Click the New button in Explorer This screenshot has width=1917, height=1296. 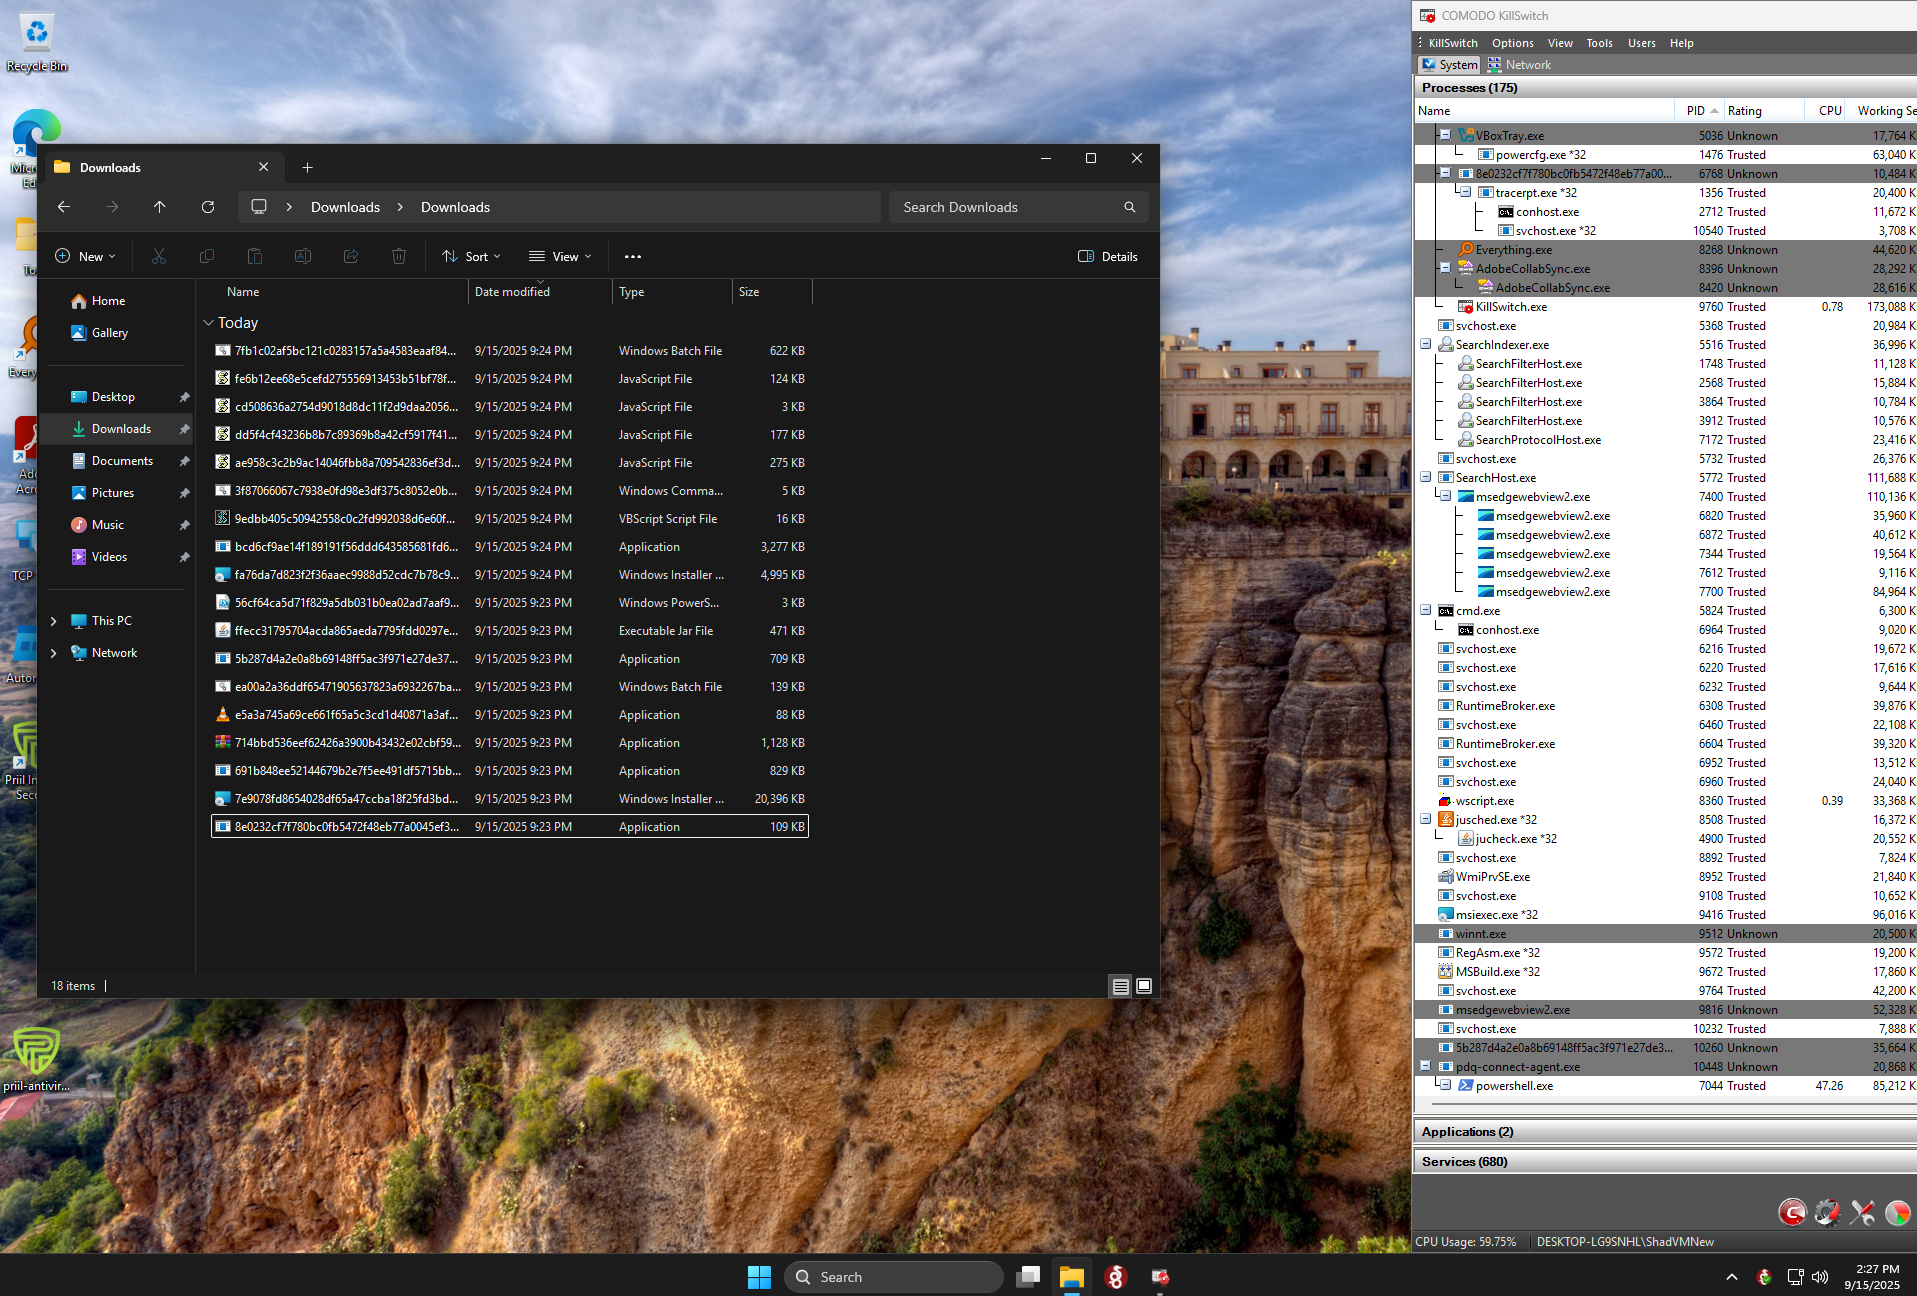[x=85, y=257]
